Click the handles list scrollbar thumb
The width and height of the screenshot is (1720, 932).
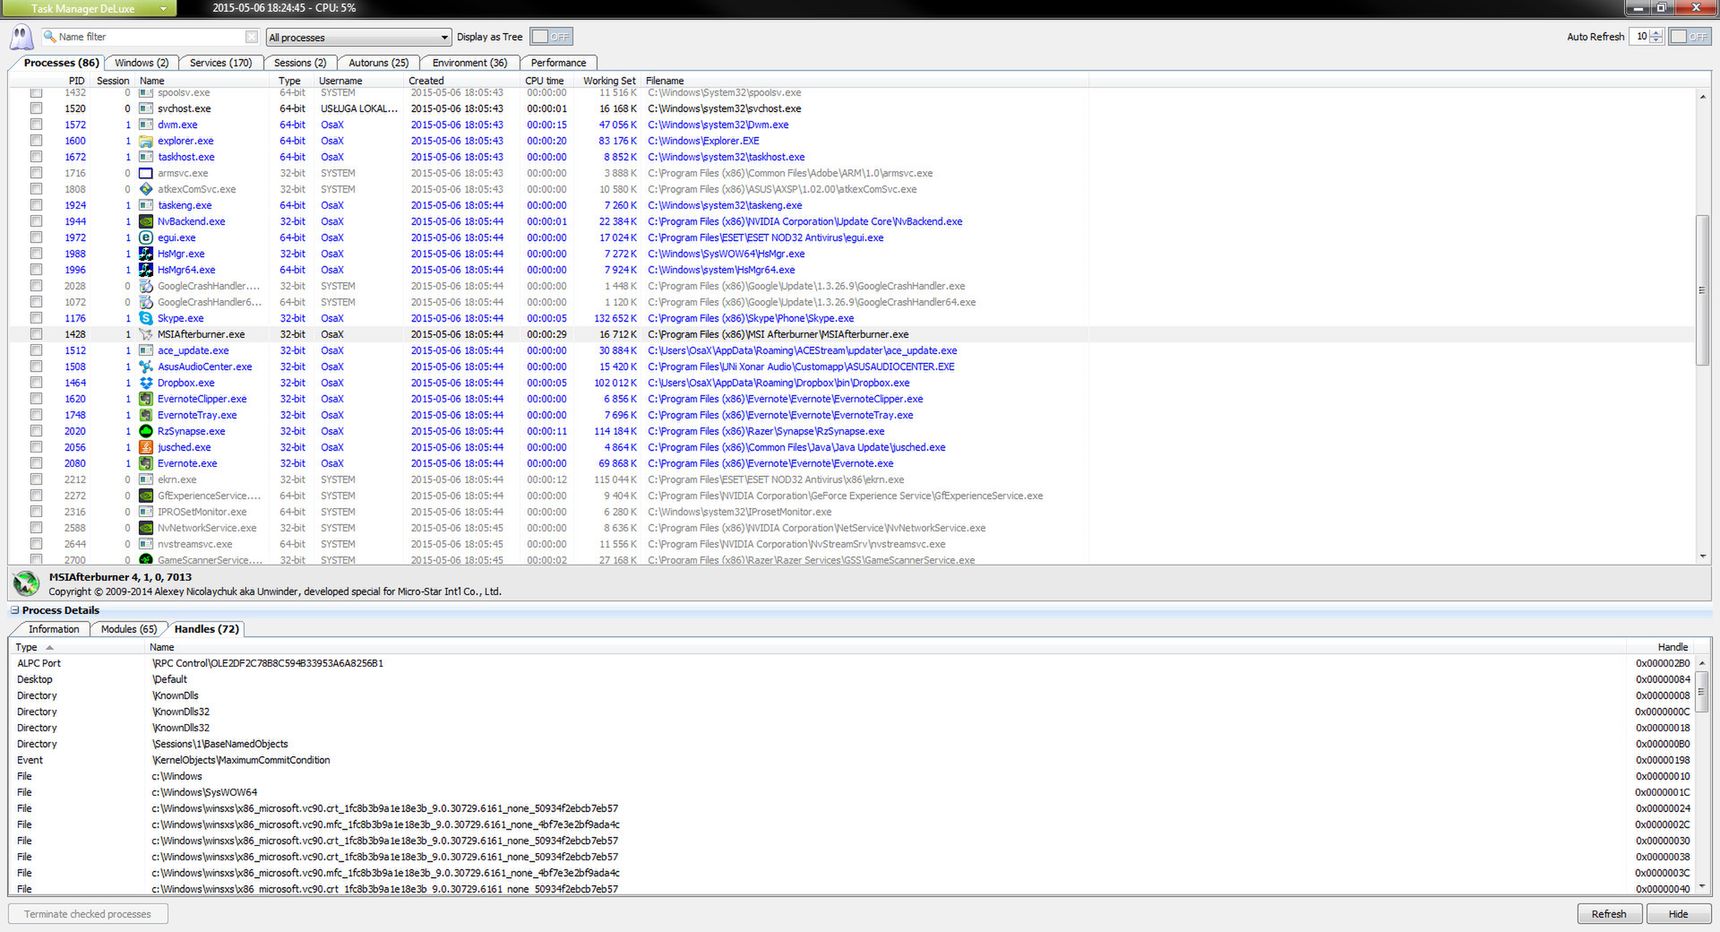click(1702, 692)
